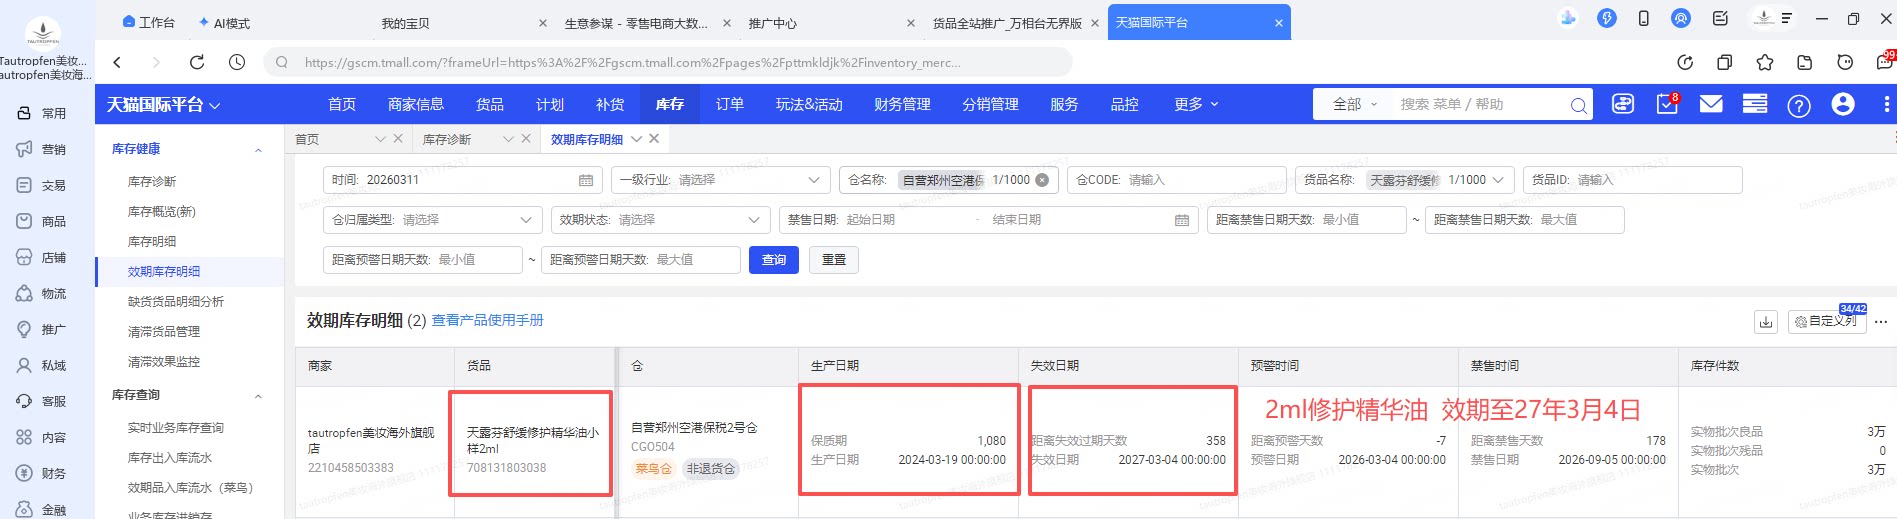
Task: Open the 商品 sidebar section
Action: point(41,221)
